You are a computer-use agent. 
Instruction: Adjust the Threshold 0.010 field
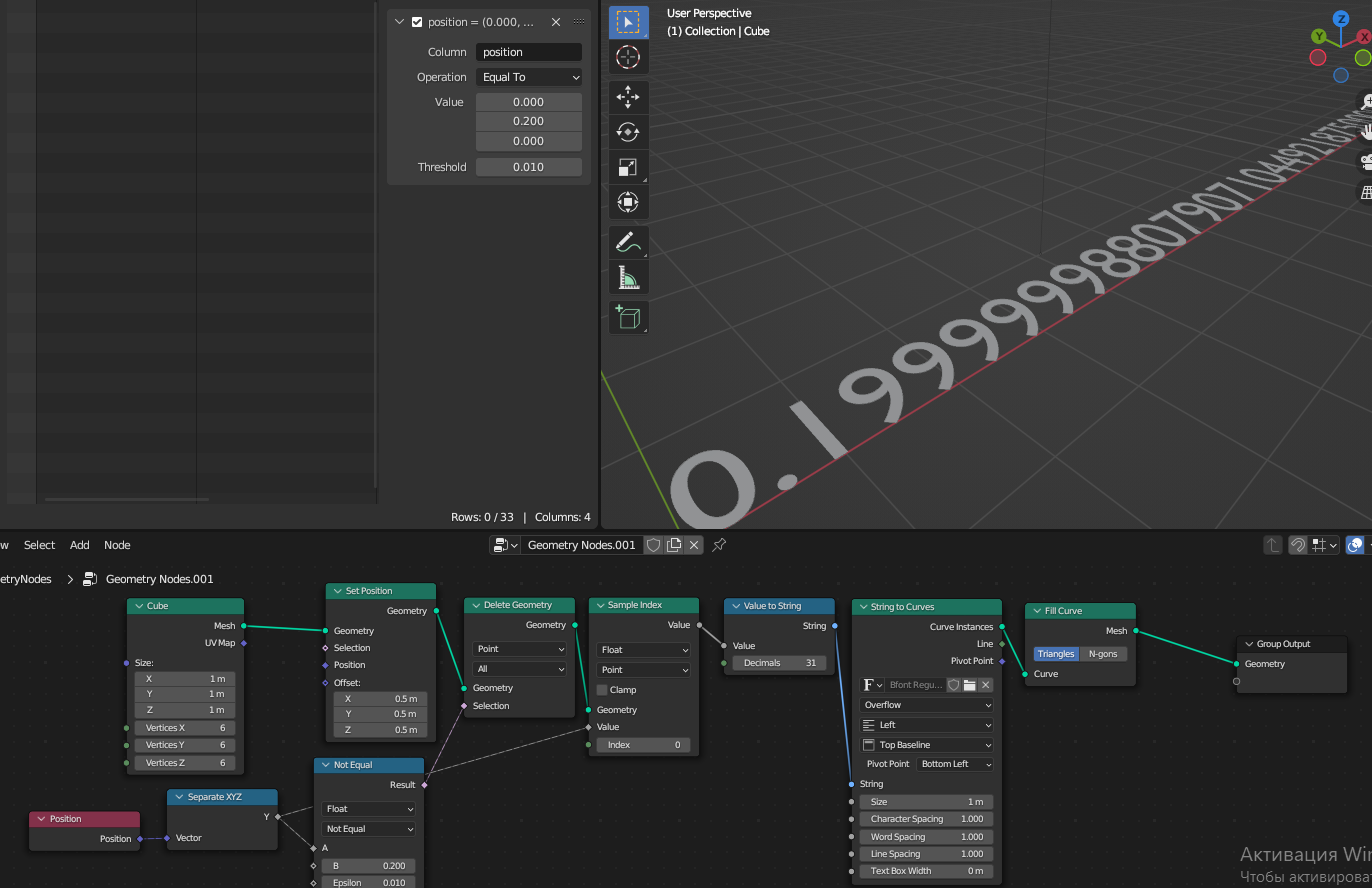[529, 167]
